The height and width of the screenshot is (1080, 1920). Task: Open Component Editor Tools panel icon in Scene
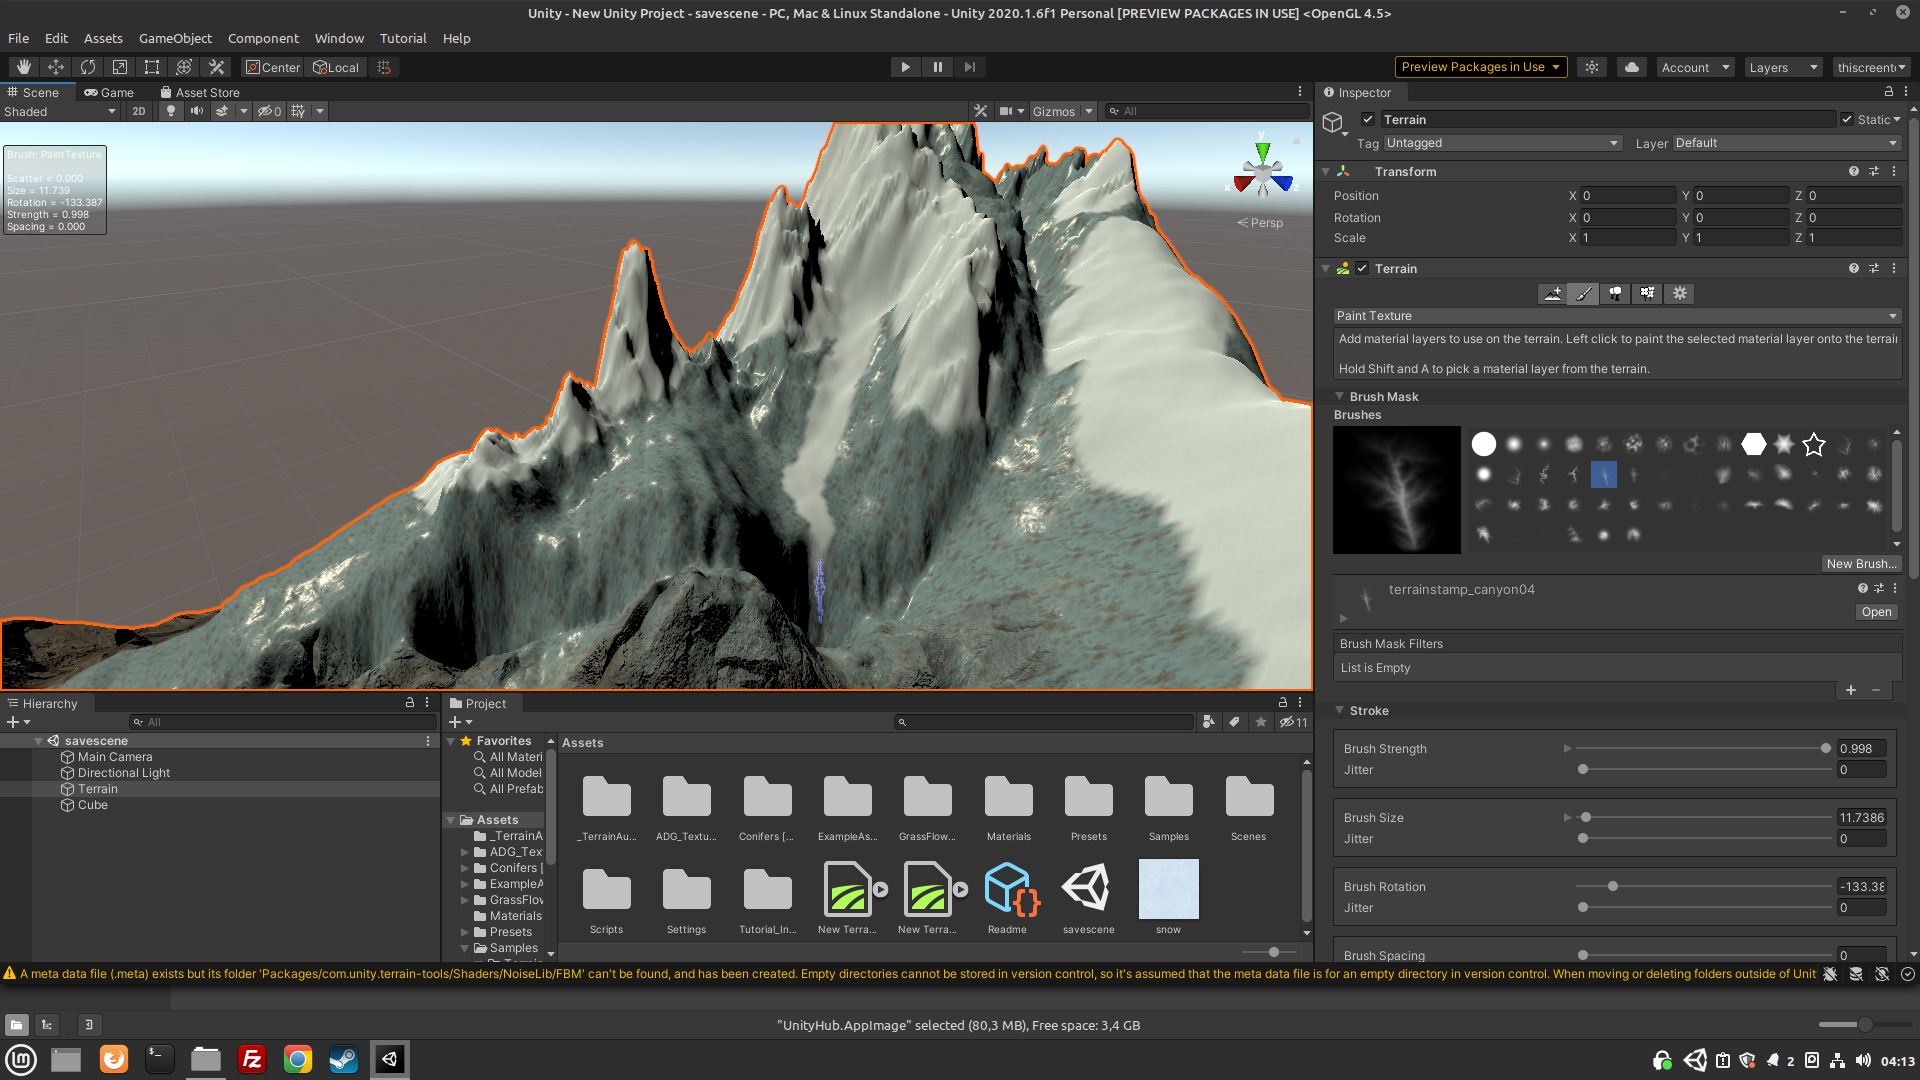(x=981, y=111)
